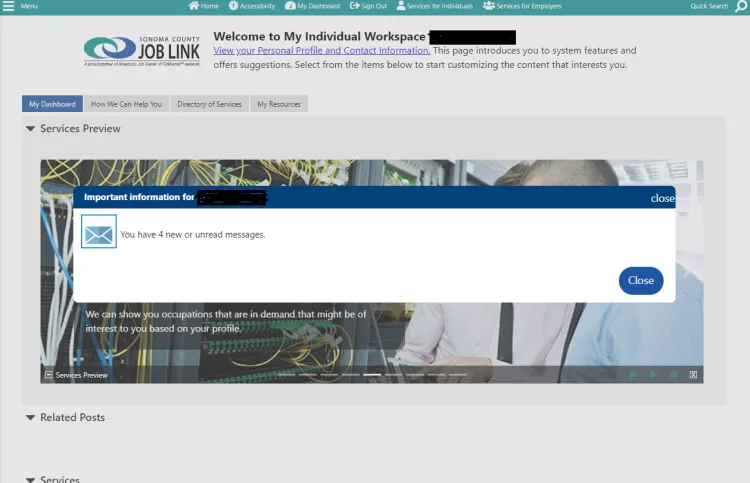Viewport: 750px width, 483px height.
Task: Open Home in top navigation
Action: pos(210,6)
